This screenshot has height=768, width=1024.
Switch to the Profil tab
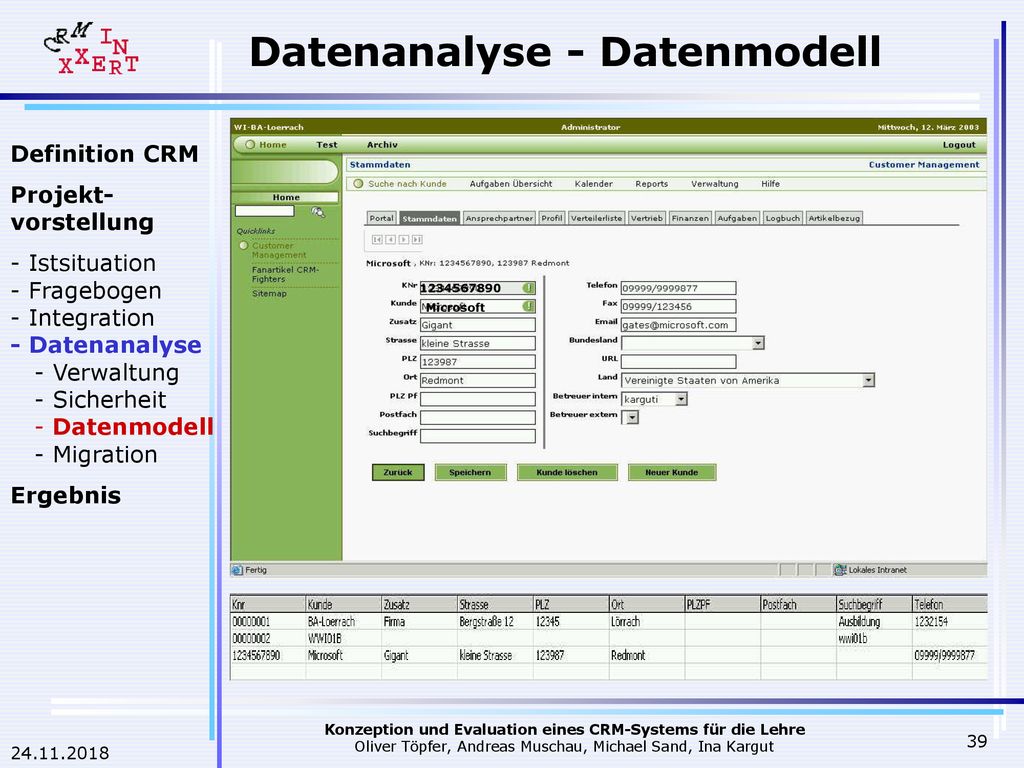coord(552,218)
